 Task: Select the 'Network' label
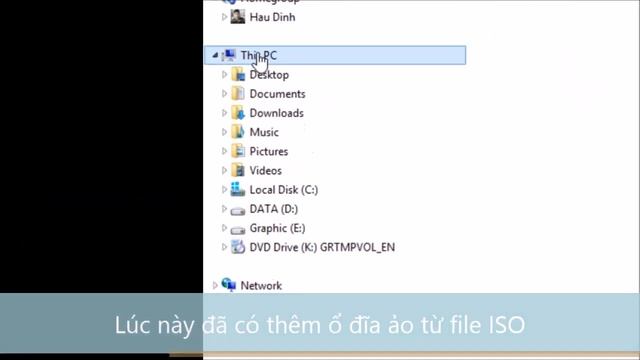click(261, 286)
